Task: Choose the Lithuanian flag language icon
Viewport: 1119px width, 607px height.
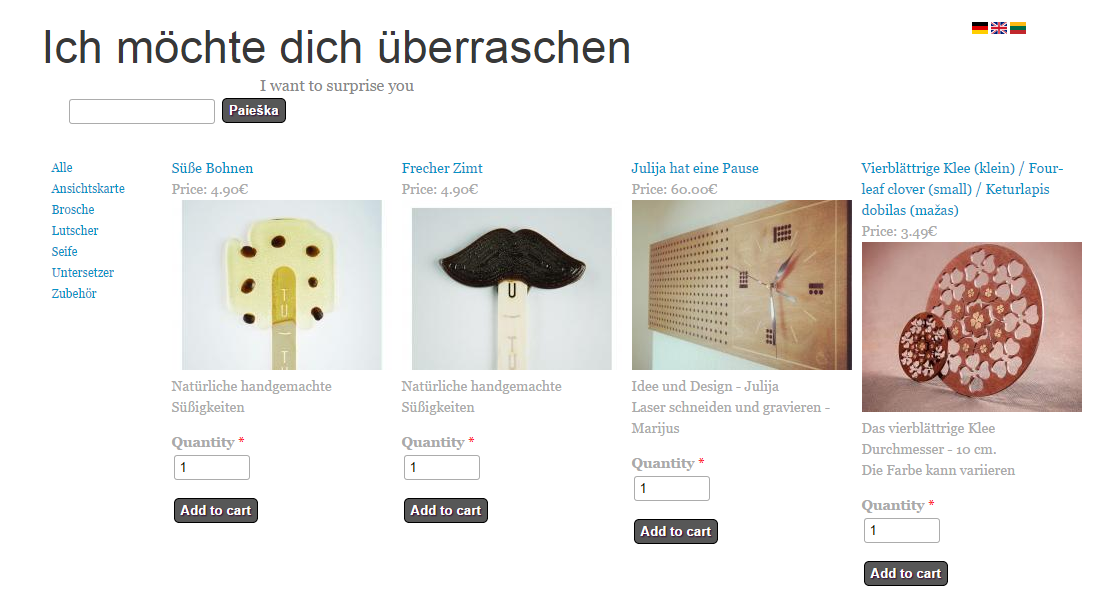Action: click(x=1018, y=28)
